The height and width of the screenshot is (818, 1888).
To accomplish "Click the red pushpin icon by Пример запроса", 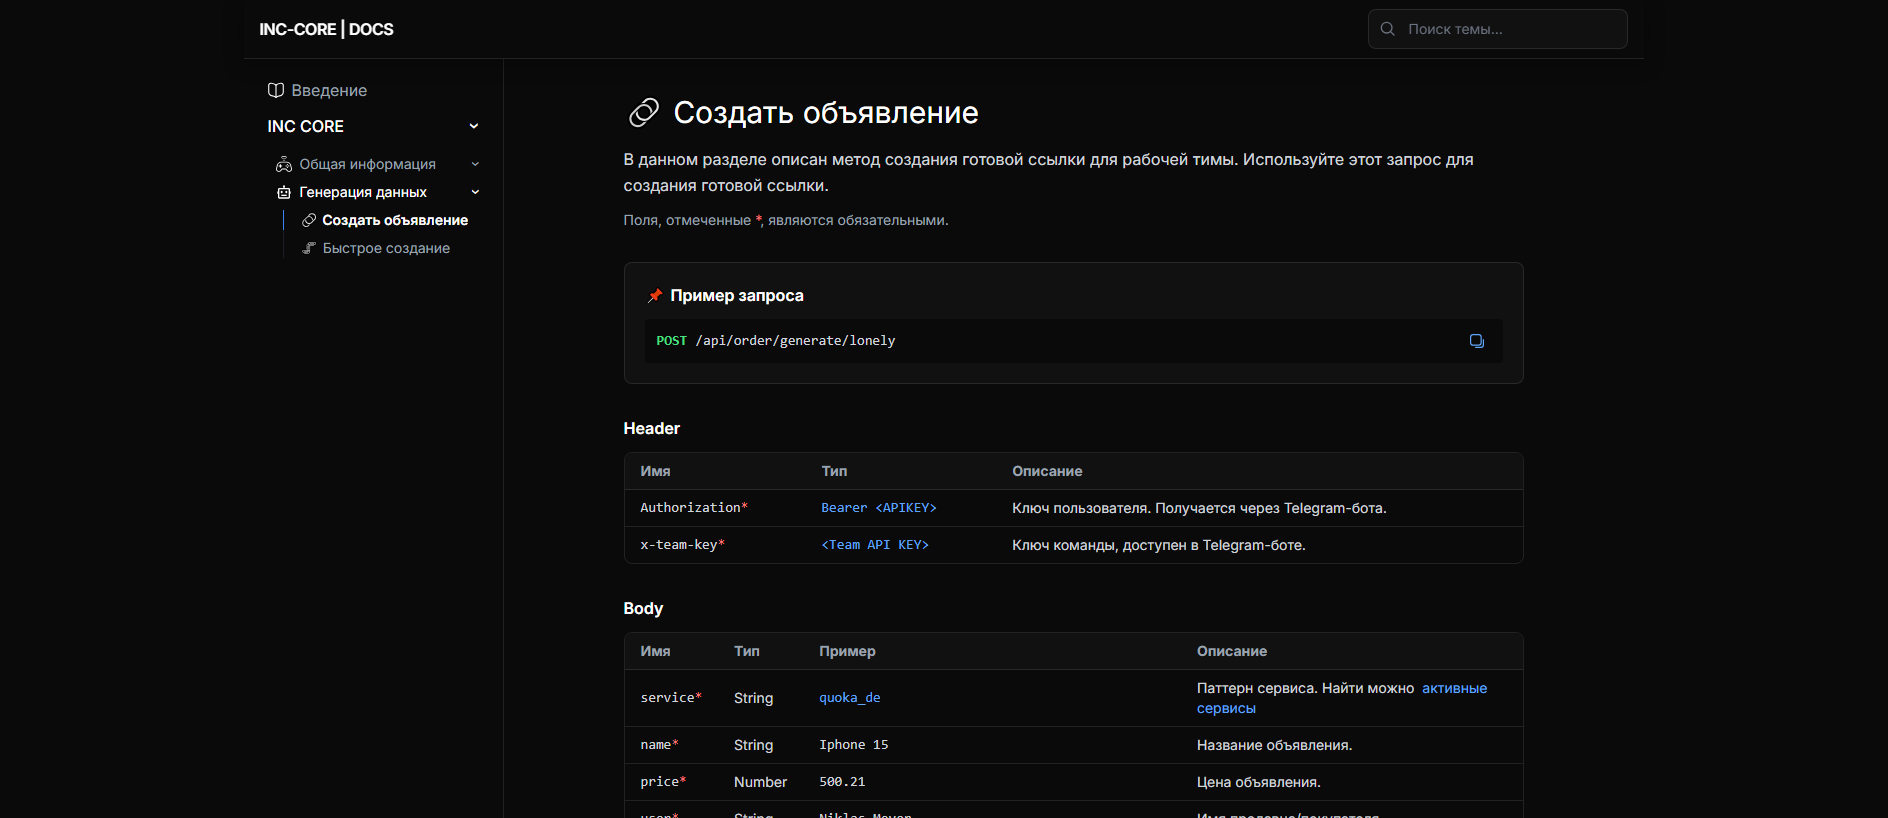I will point(655,296).
